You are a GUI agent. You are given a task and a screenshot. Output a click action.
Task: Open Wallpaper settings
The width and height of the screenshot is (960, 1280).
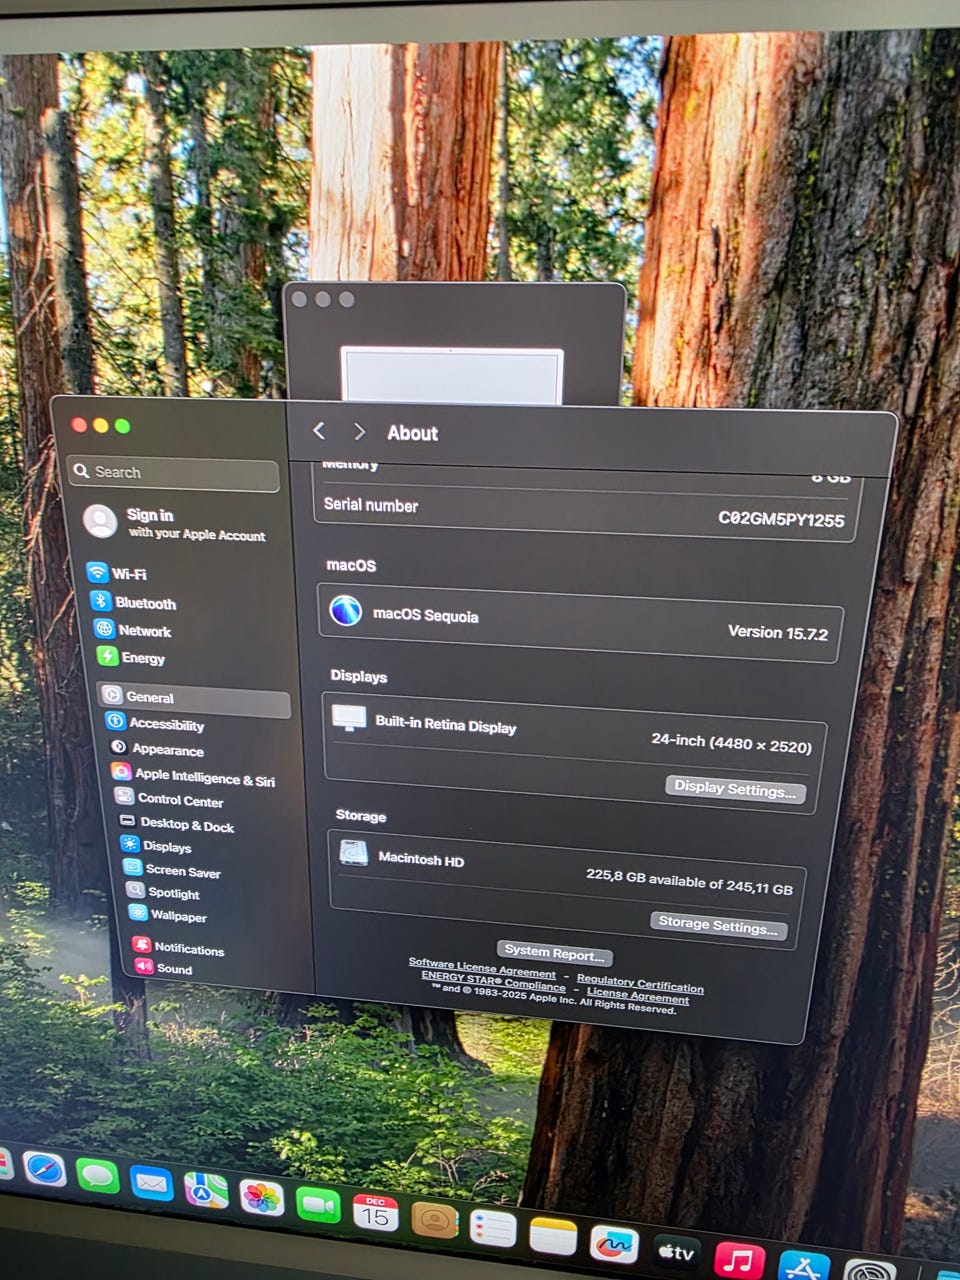tap(168, 915)
